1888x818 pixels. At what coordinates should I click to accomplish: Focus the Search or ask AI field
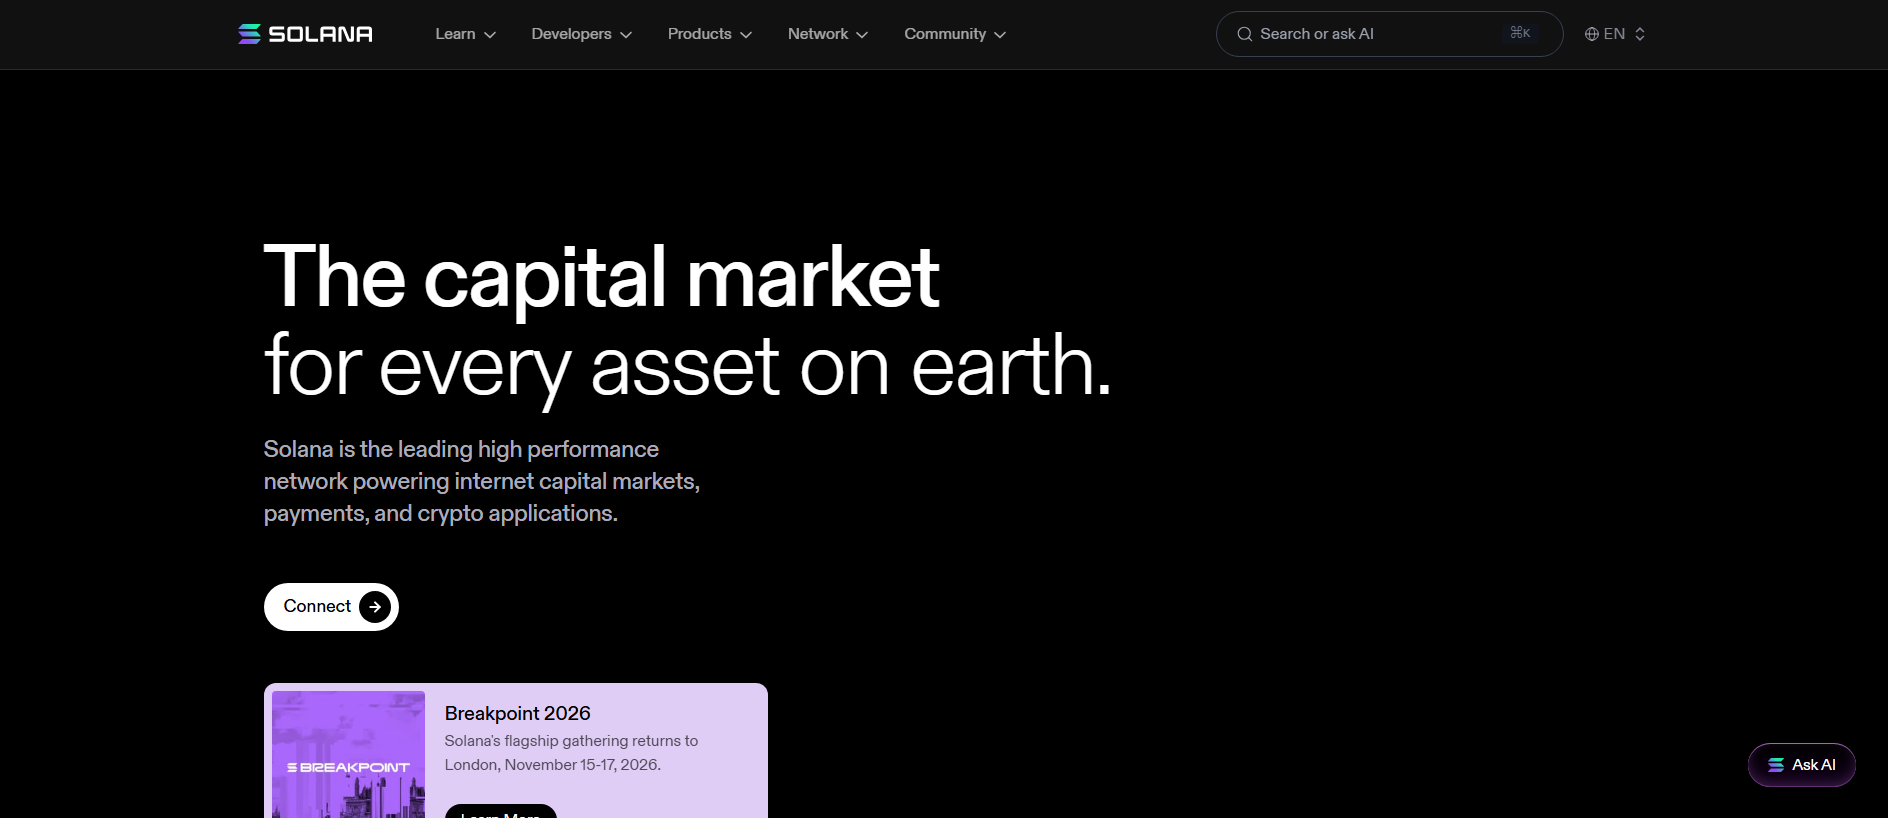click(x=1389, y=34)
